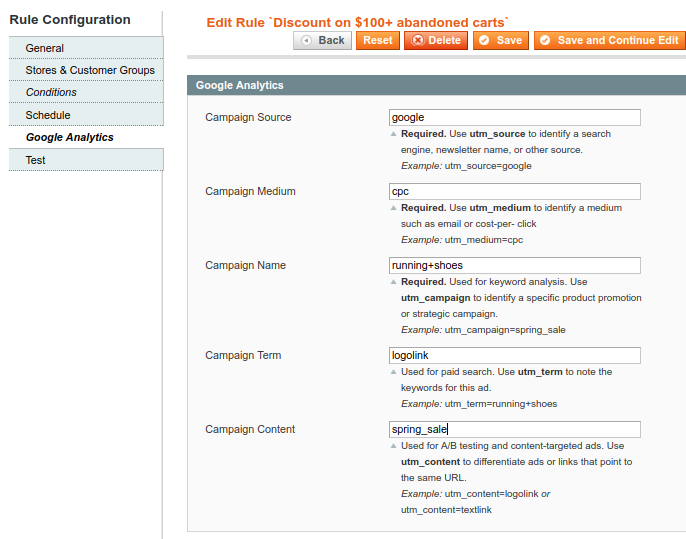Select the Test tab in the sidebar
Viewport: 686px width, 539px height.
click(36, 160)
